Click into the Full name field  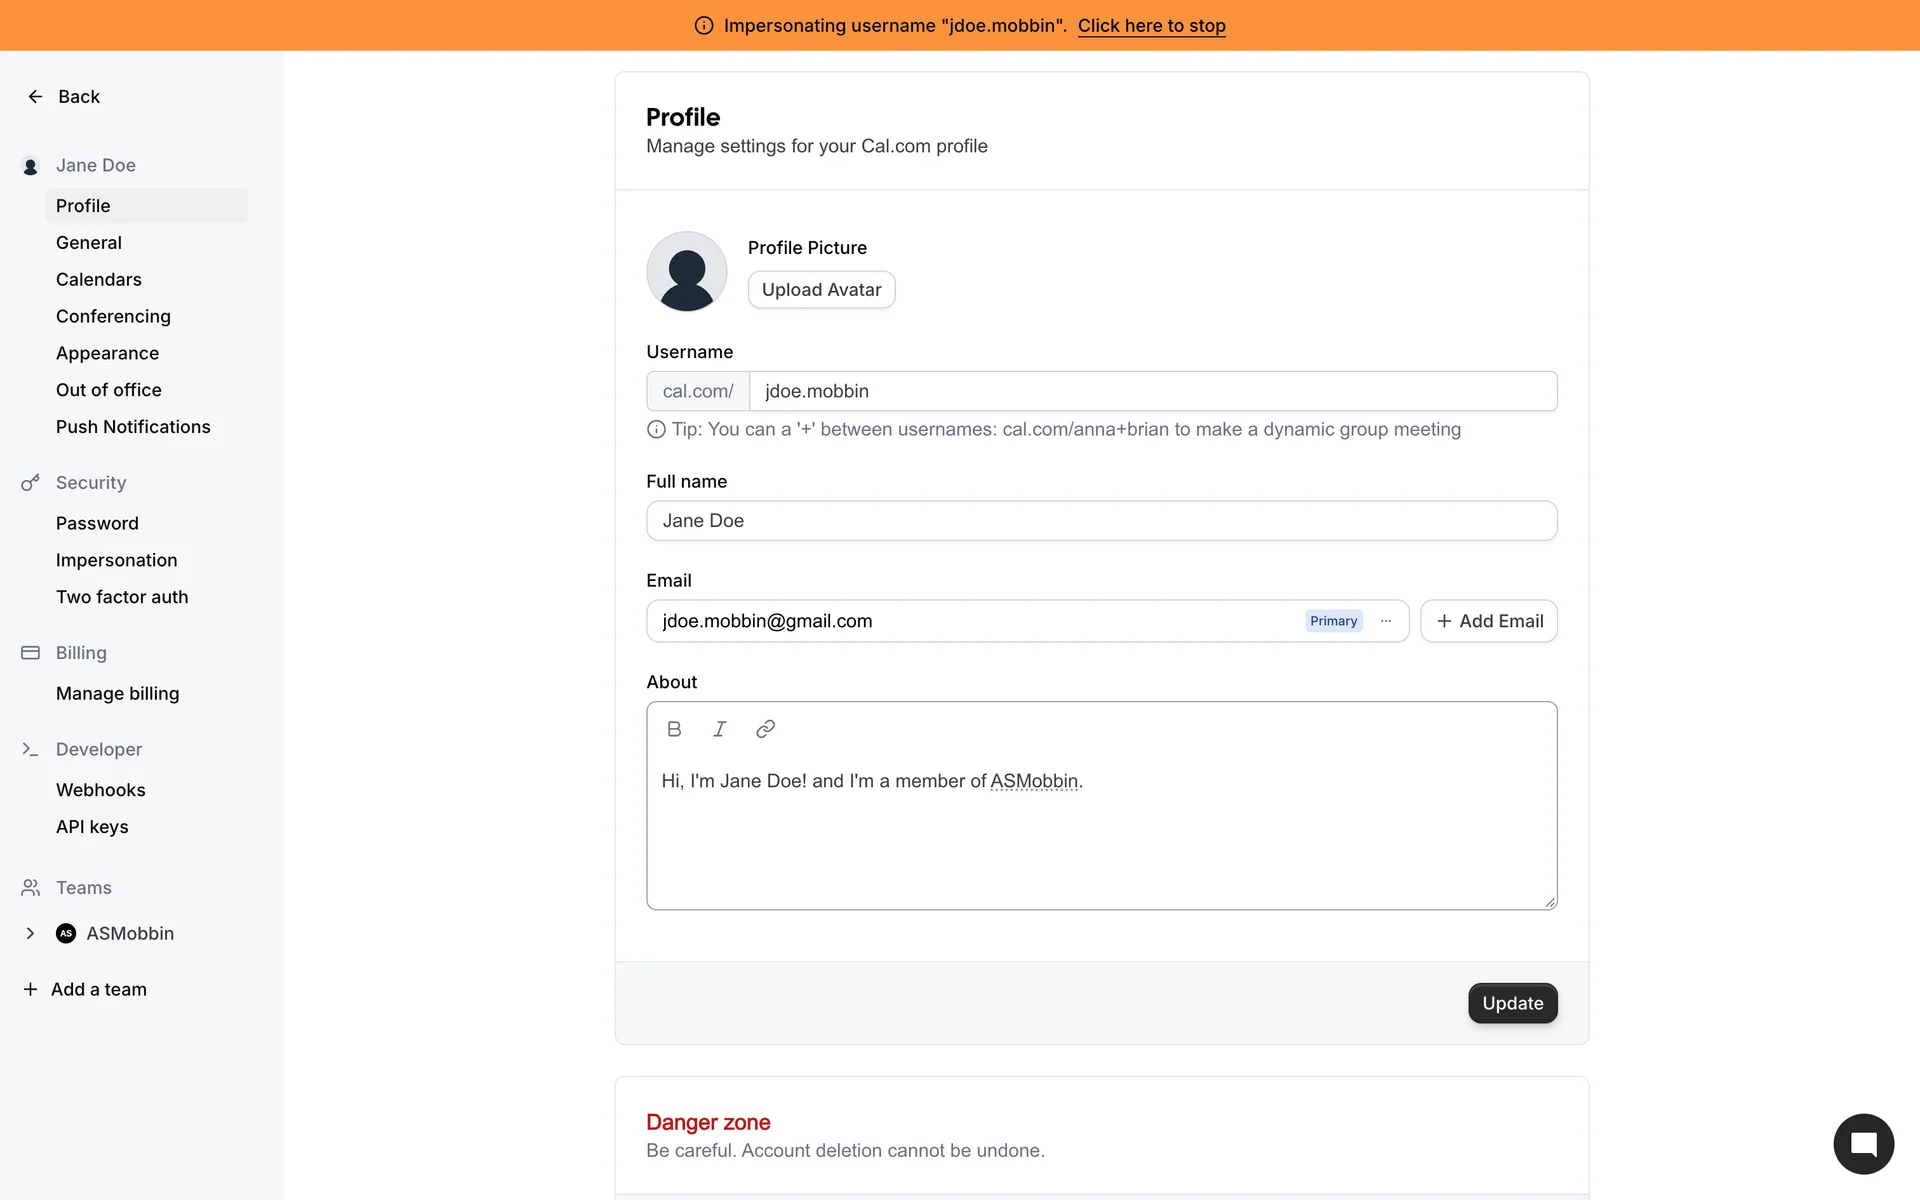(1101, 521)
